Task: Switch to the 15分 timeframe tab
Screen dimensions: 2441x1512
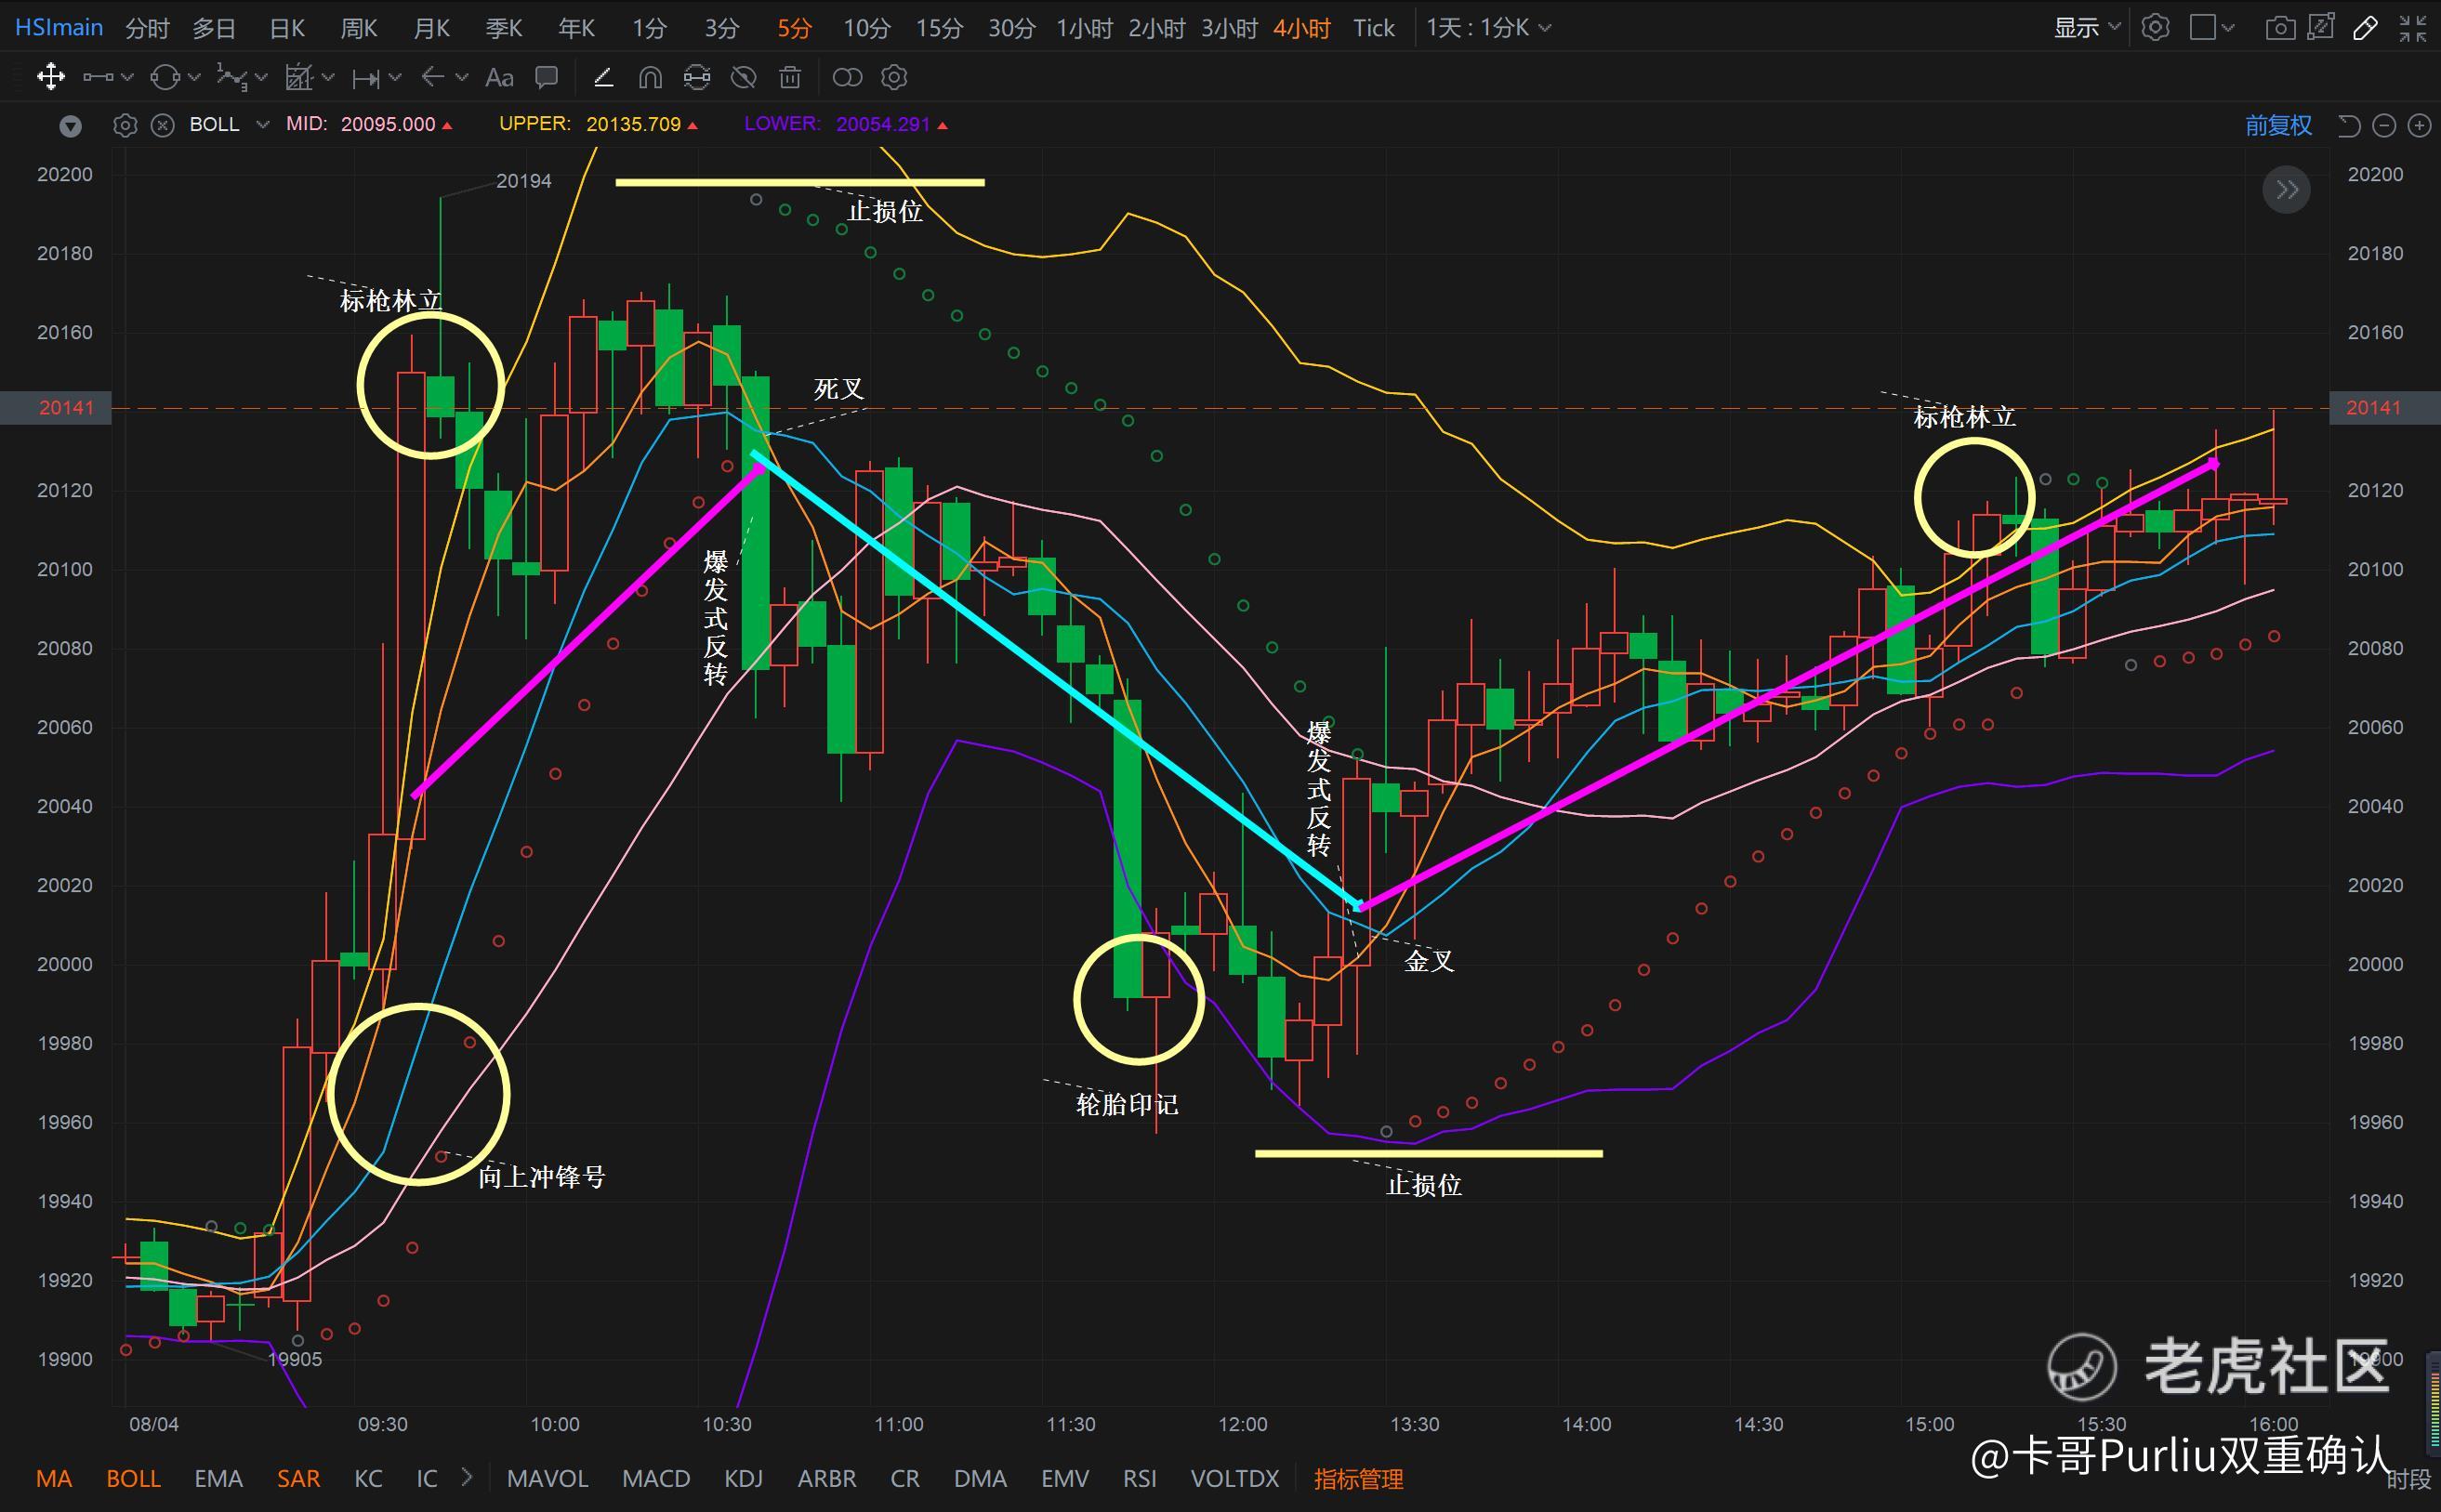Action: (x=938, y=28)
